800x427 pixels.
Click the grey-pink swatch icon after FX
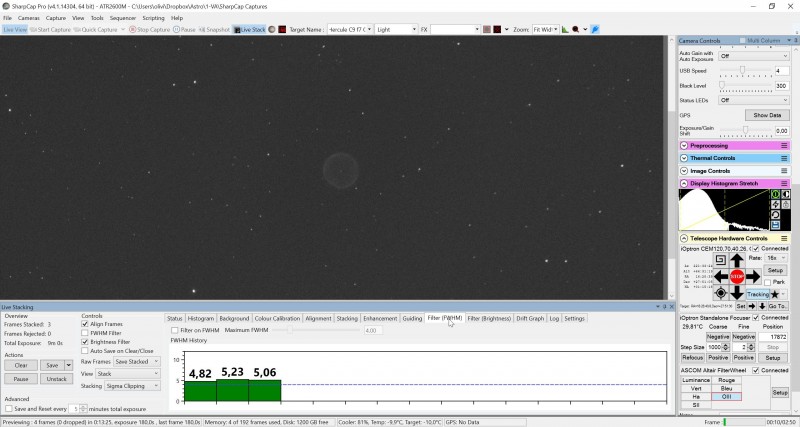click(487, 30)
